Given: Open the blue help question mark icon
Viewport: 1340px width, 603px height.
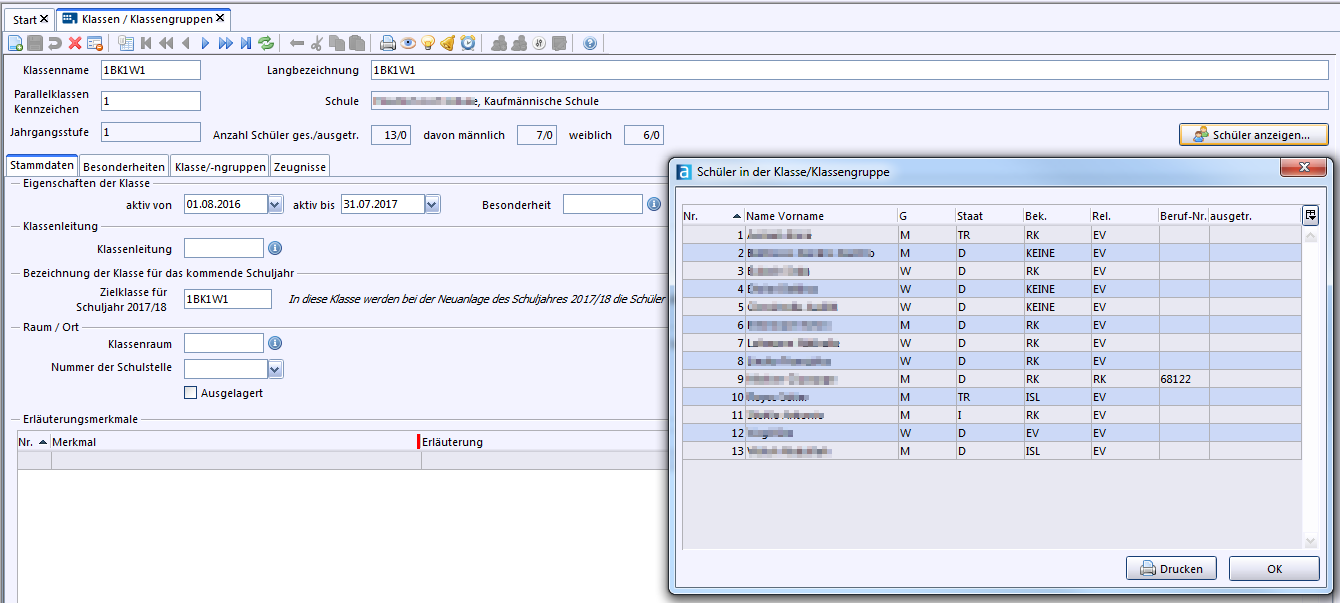Looking at the screenshot, I should 590,43.
